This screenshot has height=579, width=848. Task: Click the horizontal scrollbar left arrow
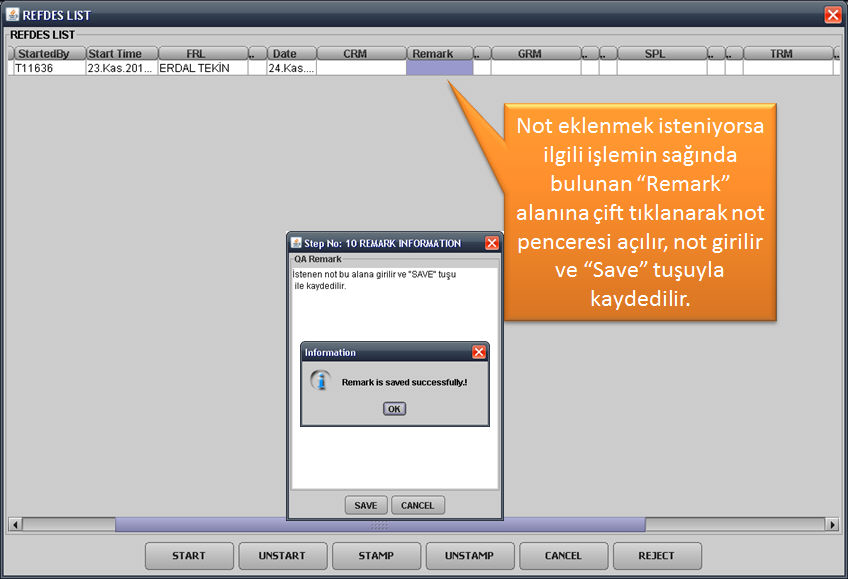point(15,524)
